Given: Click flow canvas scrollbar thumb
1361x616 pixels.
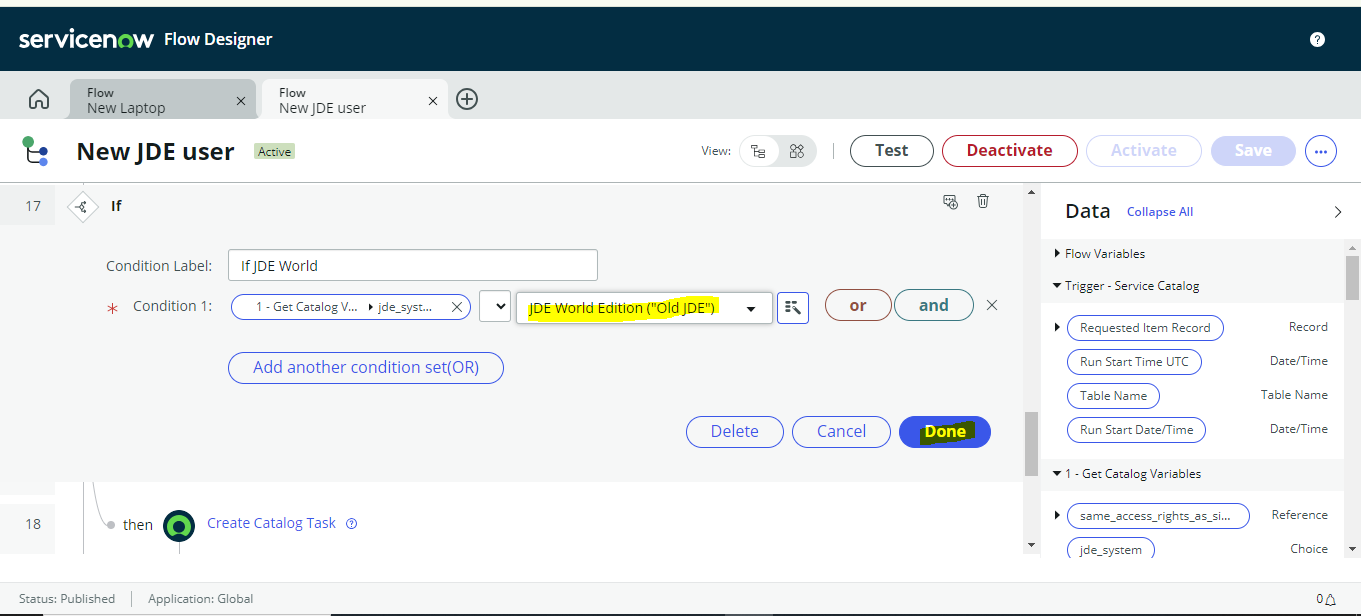Looking at the screenshot, I should [1031, 444].
